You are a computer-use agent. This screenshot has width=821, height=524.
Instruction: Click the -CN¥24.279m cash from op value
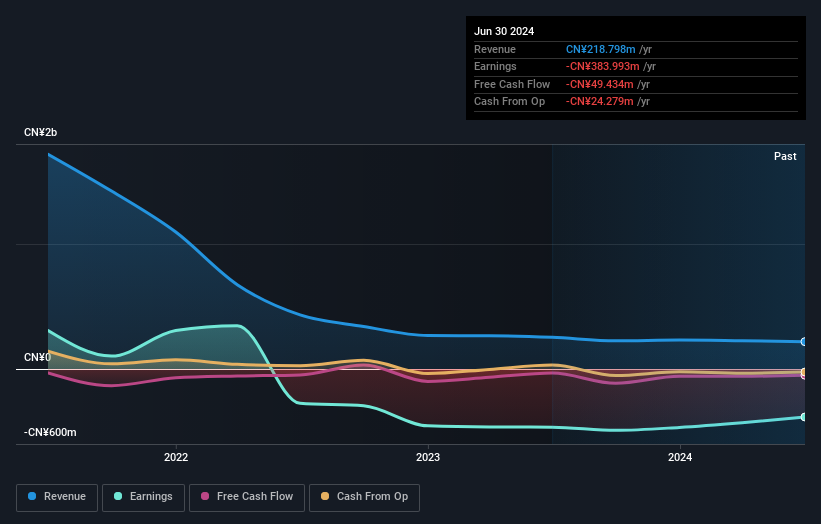coord(600,102)
